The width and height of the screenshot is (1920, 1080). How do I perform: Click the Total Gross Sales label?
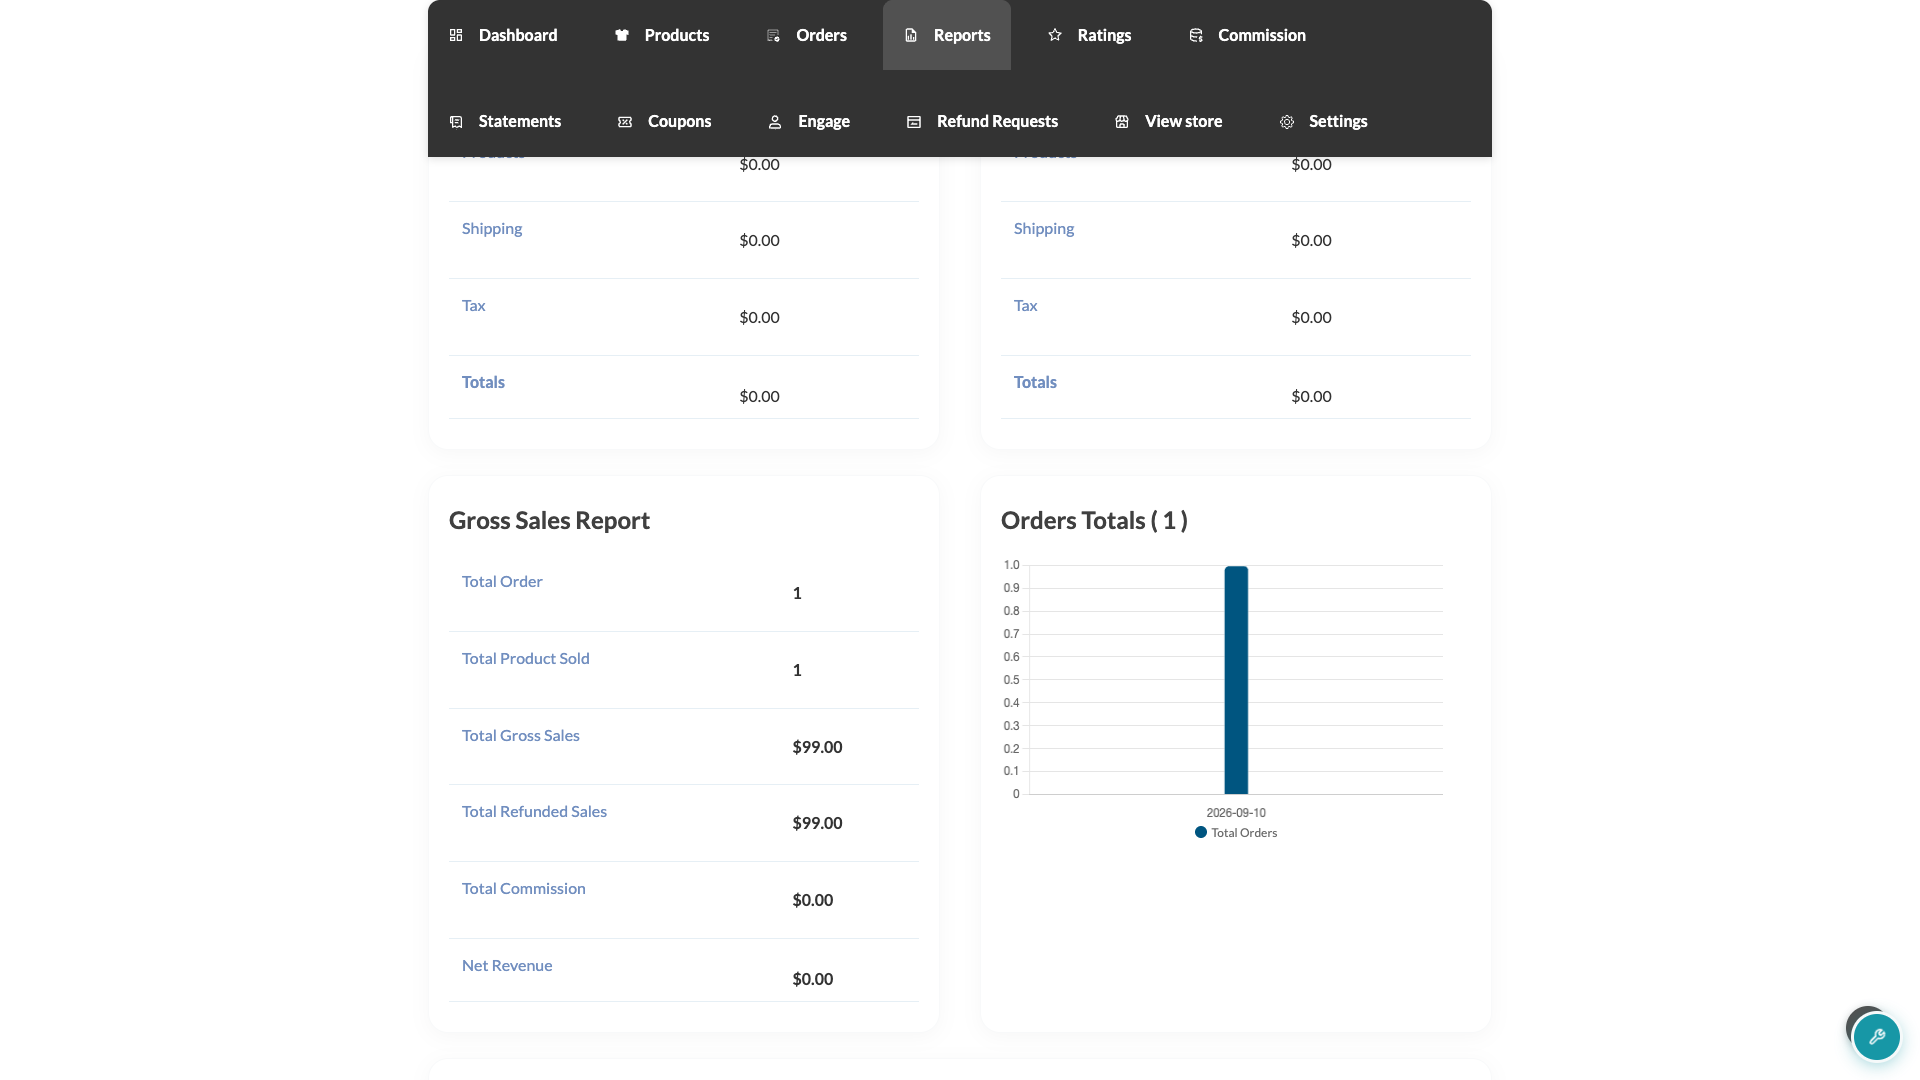tap(521, 736)
